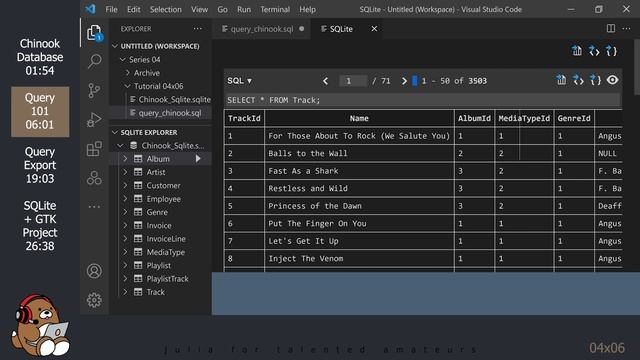Show additional views ellipsis in activity bar
The height and width of the screenshot is (360, 640).
94,207
